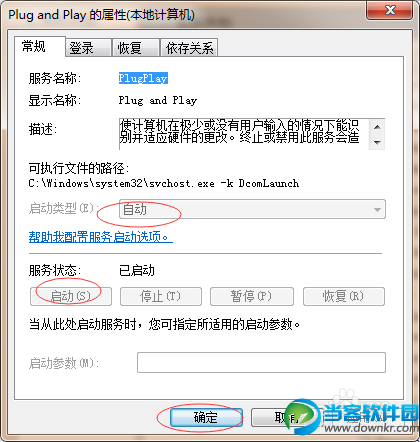Switch to the 登录 tab
This screenshot has width=420, height=442.
point(88,48)
